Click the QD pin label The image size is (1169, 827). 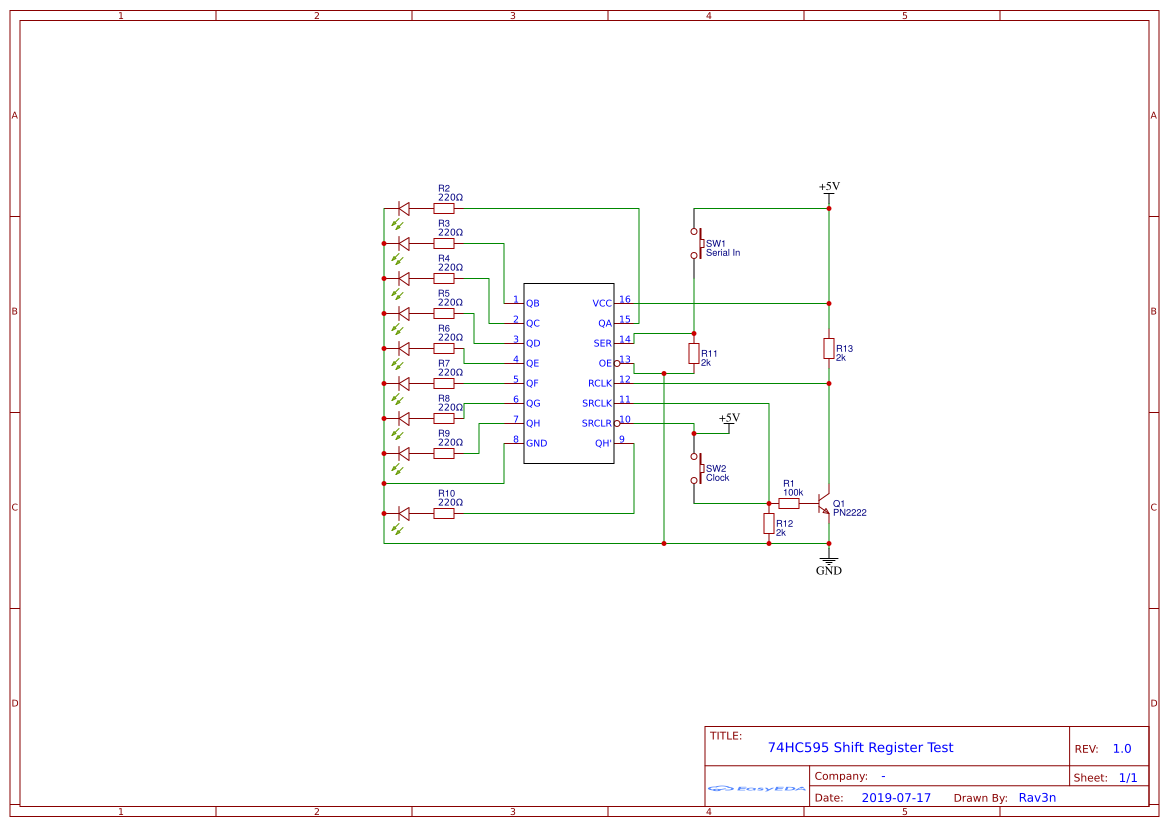click(532, 344)
